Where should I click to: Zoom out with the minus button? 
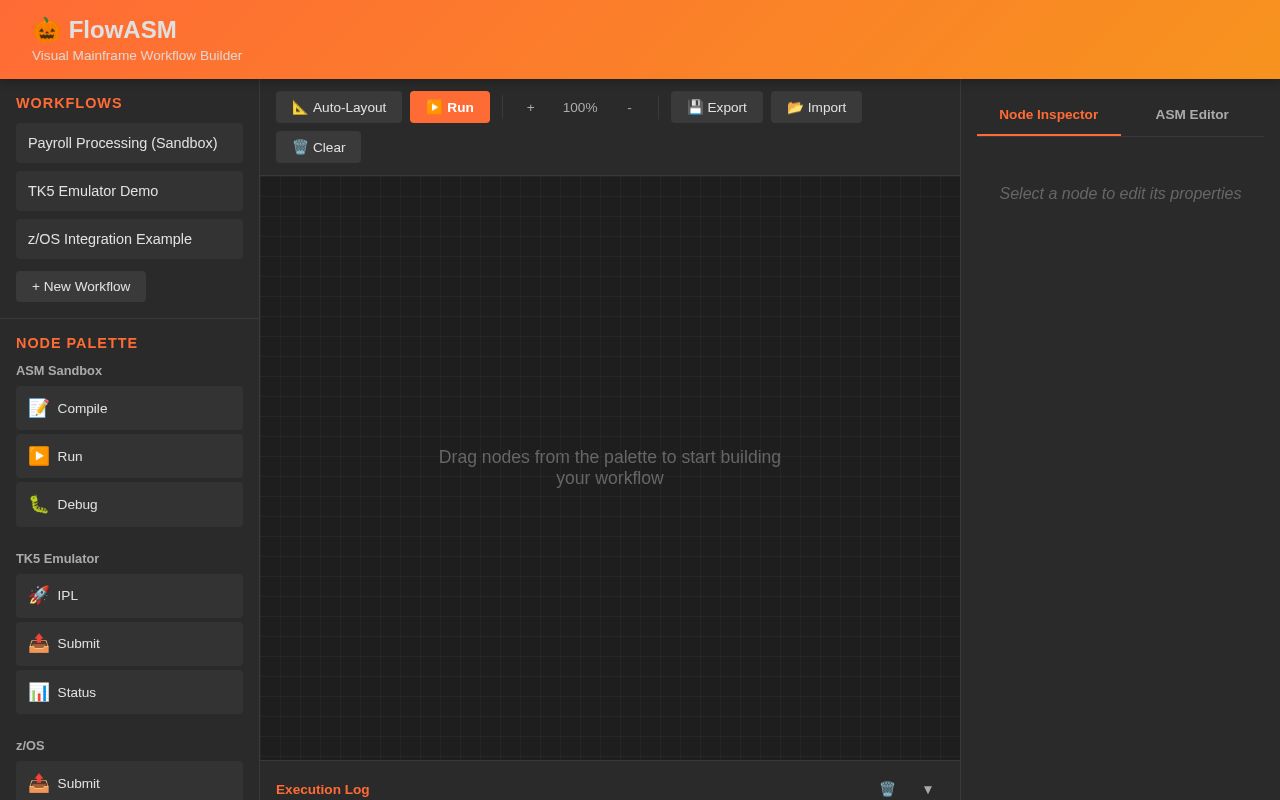pyautogui.click(x=629, y=107)
